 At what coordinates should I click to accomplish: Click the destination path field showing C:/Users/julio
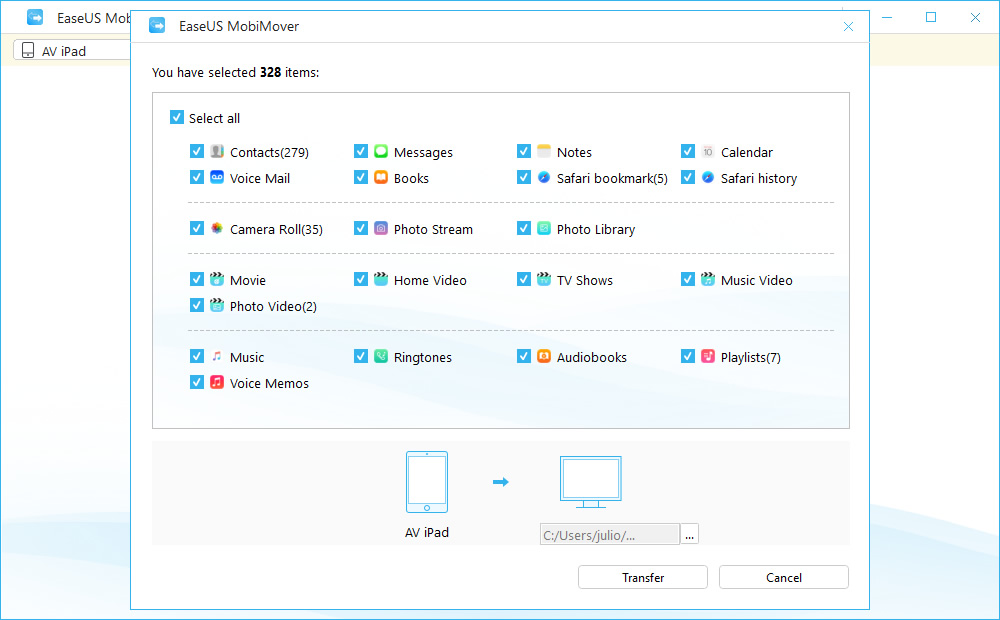pos(609,533)
